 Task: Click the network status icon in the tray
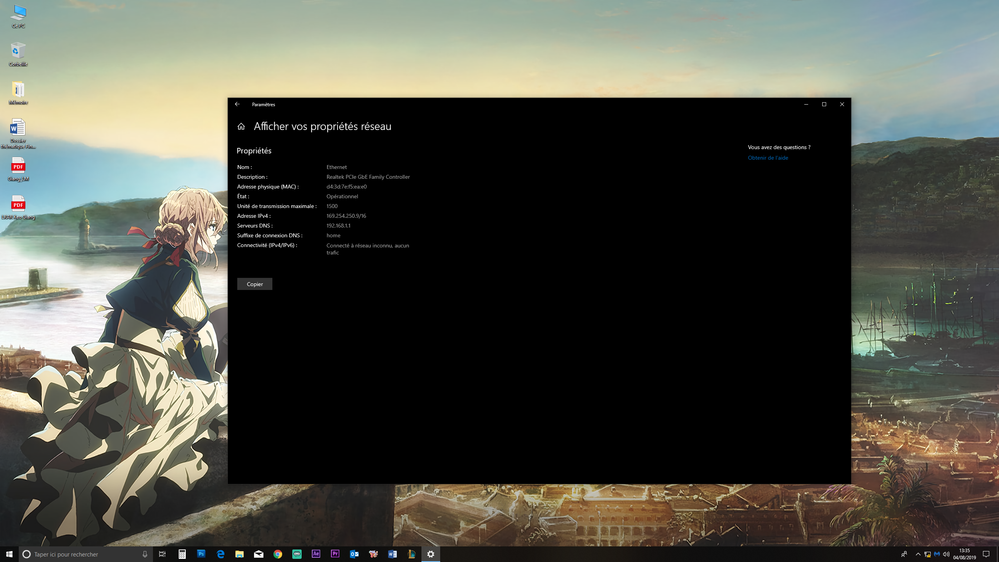click(x=927, y=554)
